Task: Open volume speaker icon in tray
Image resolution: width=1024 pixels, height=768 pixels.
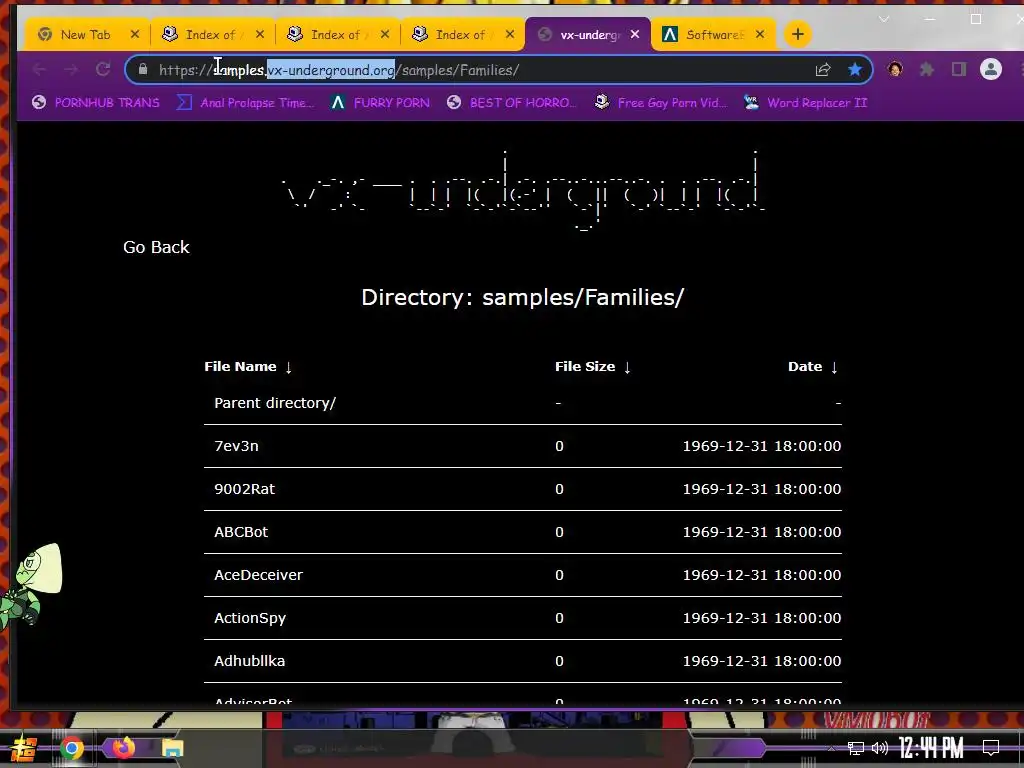Action: point(880,748)
